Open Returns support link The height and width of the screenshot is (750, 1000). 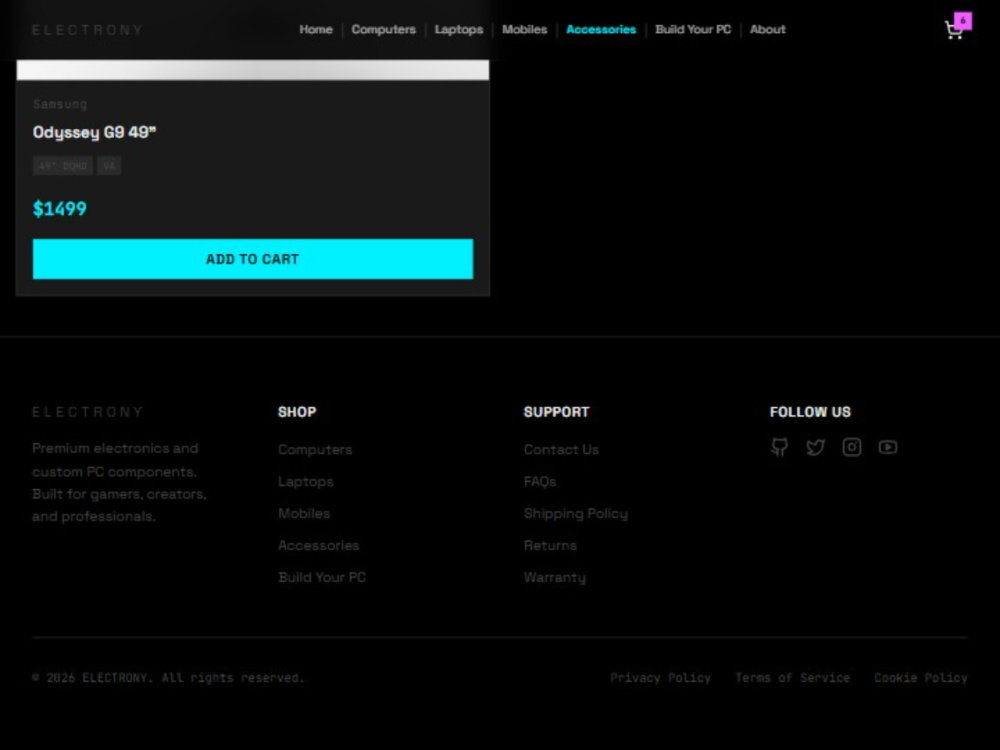(x=550, y=545)
